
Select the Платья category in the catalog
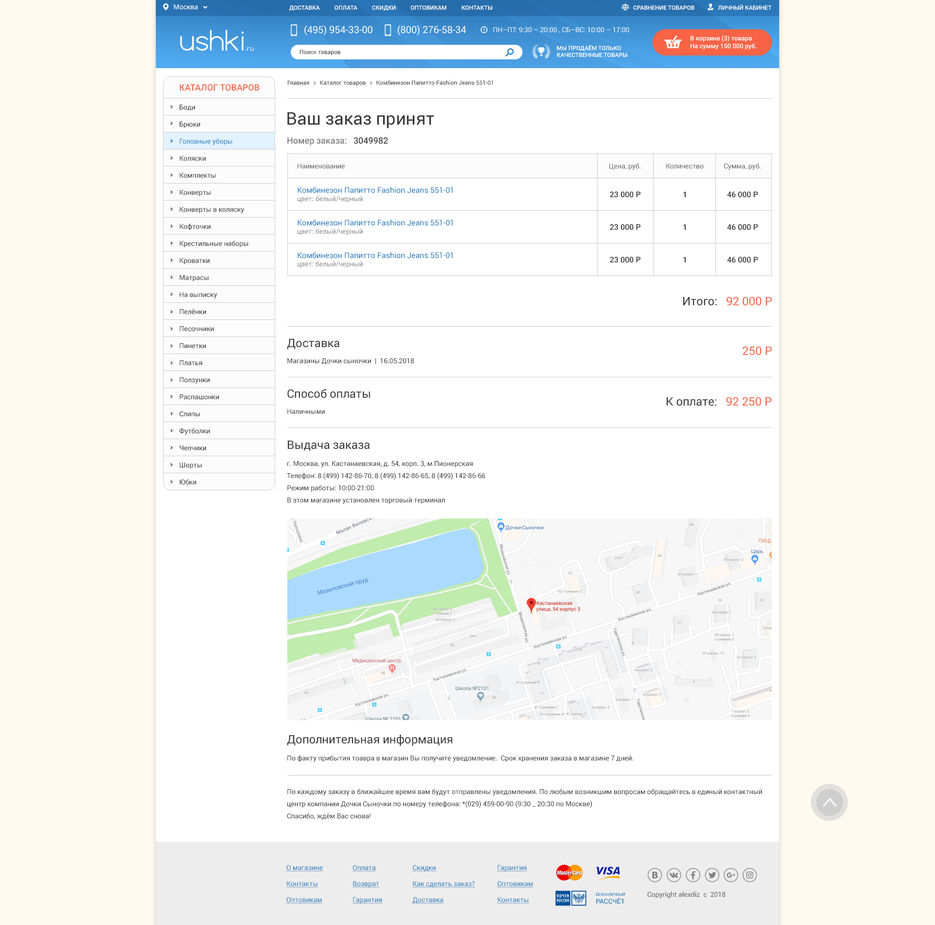pos(219,363)
